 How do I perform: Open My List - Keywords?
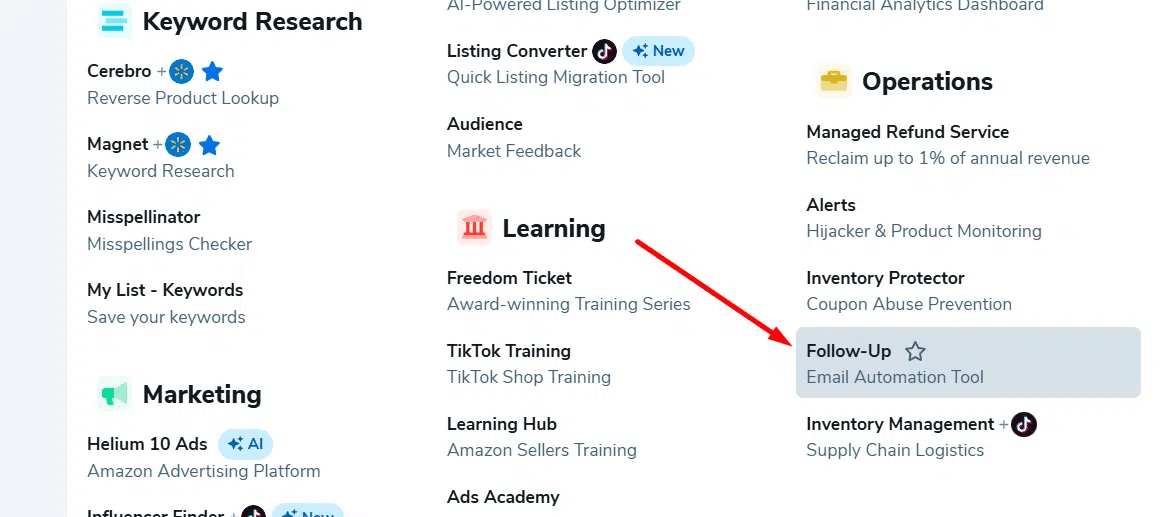pyautogui.click(x=165, y=290)
